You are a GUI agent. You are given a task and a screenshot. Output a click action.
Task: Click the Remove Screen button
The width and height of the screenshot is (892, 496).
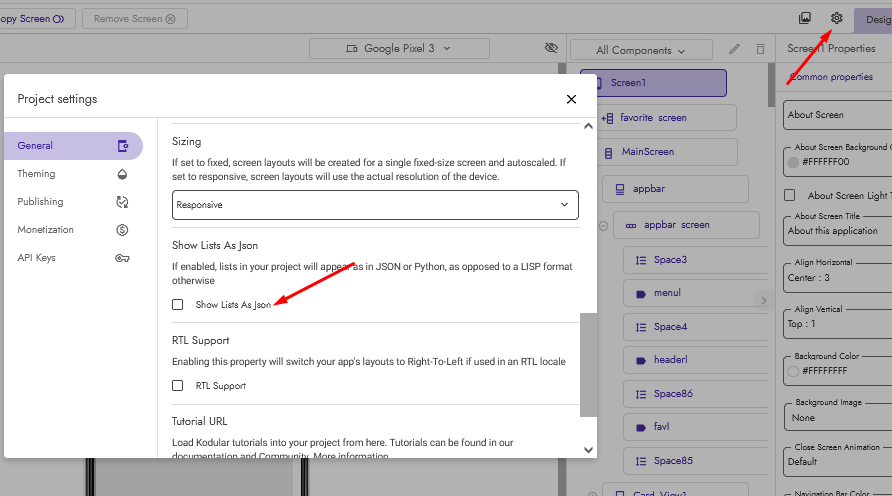pos(134,18)
